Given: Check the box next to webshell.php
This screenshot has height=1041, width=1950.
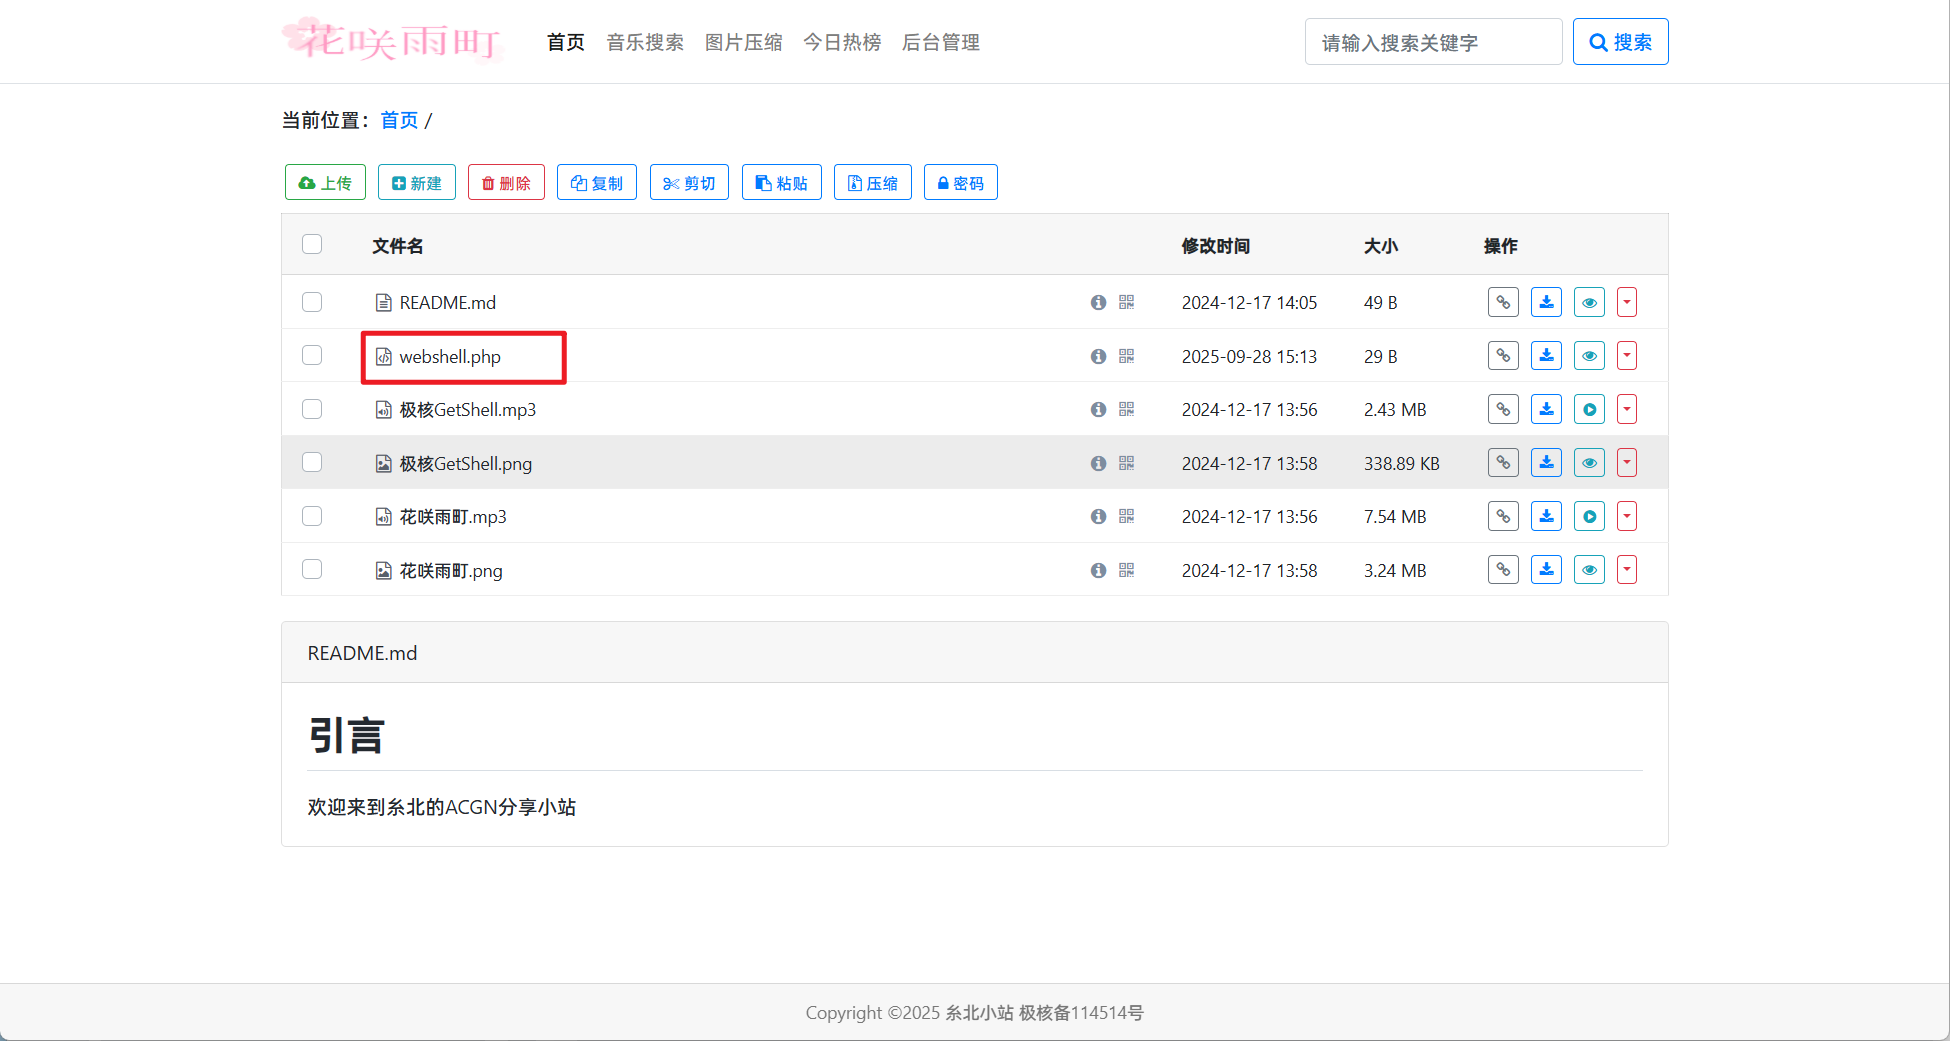Looking at the screenshot, I should tap(312, 356).
